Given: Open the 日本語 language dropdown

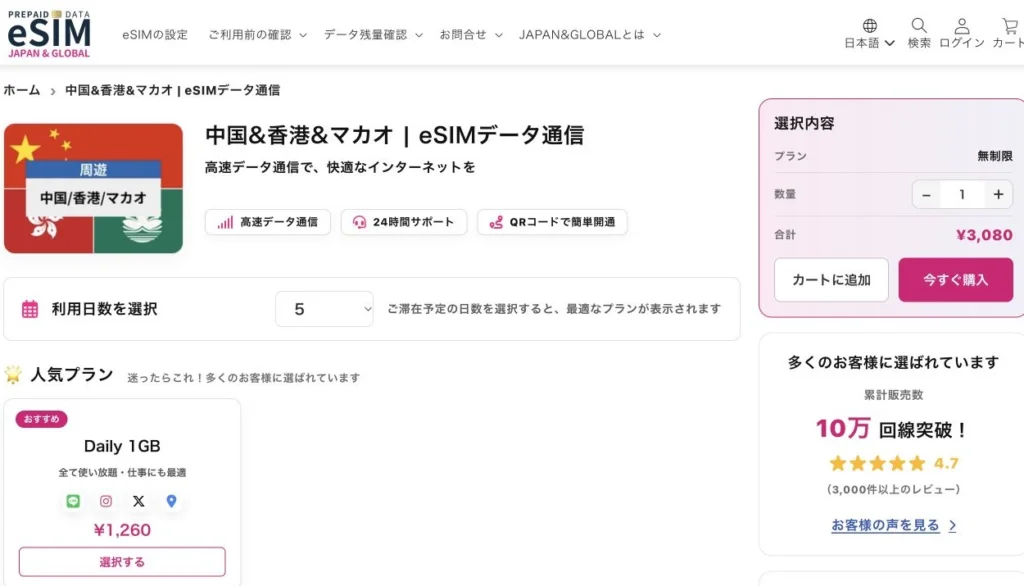Looking at the screenshot, I should pos(869,43).
